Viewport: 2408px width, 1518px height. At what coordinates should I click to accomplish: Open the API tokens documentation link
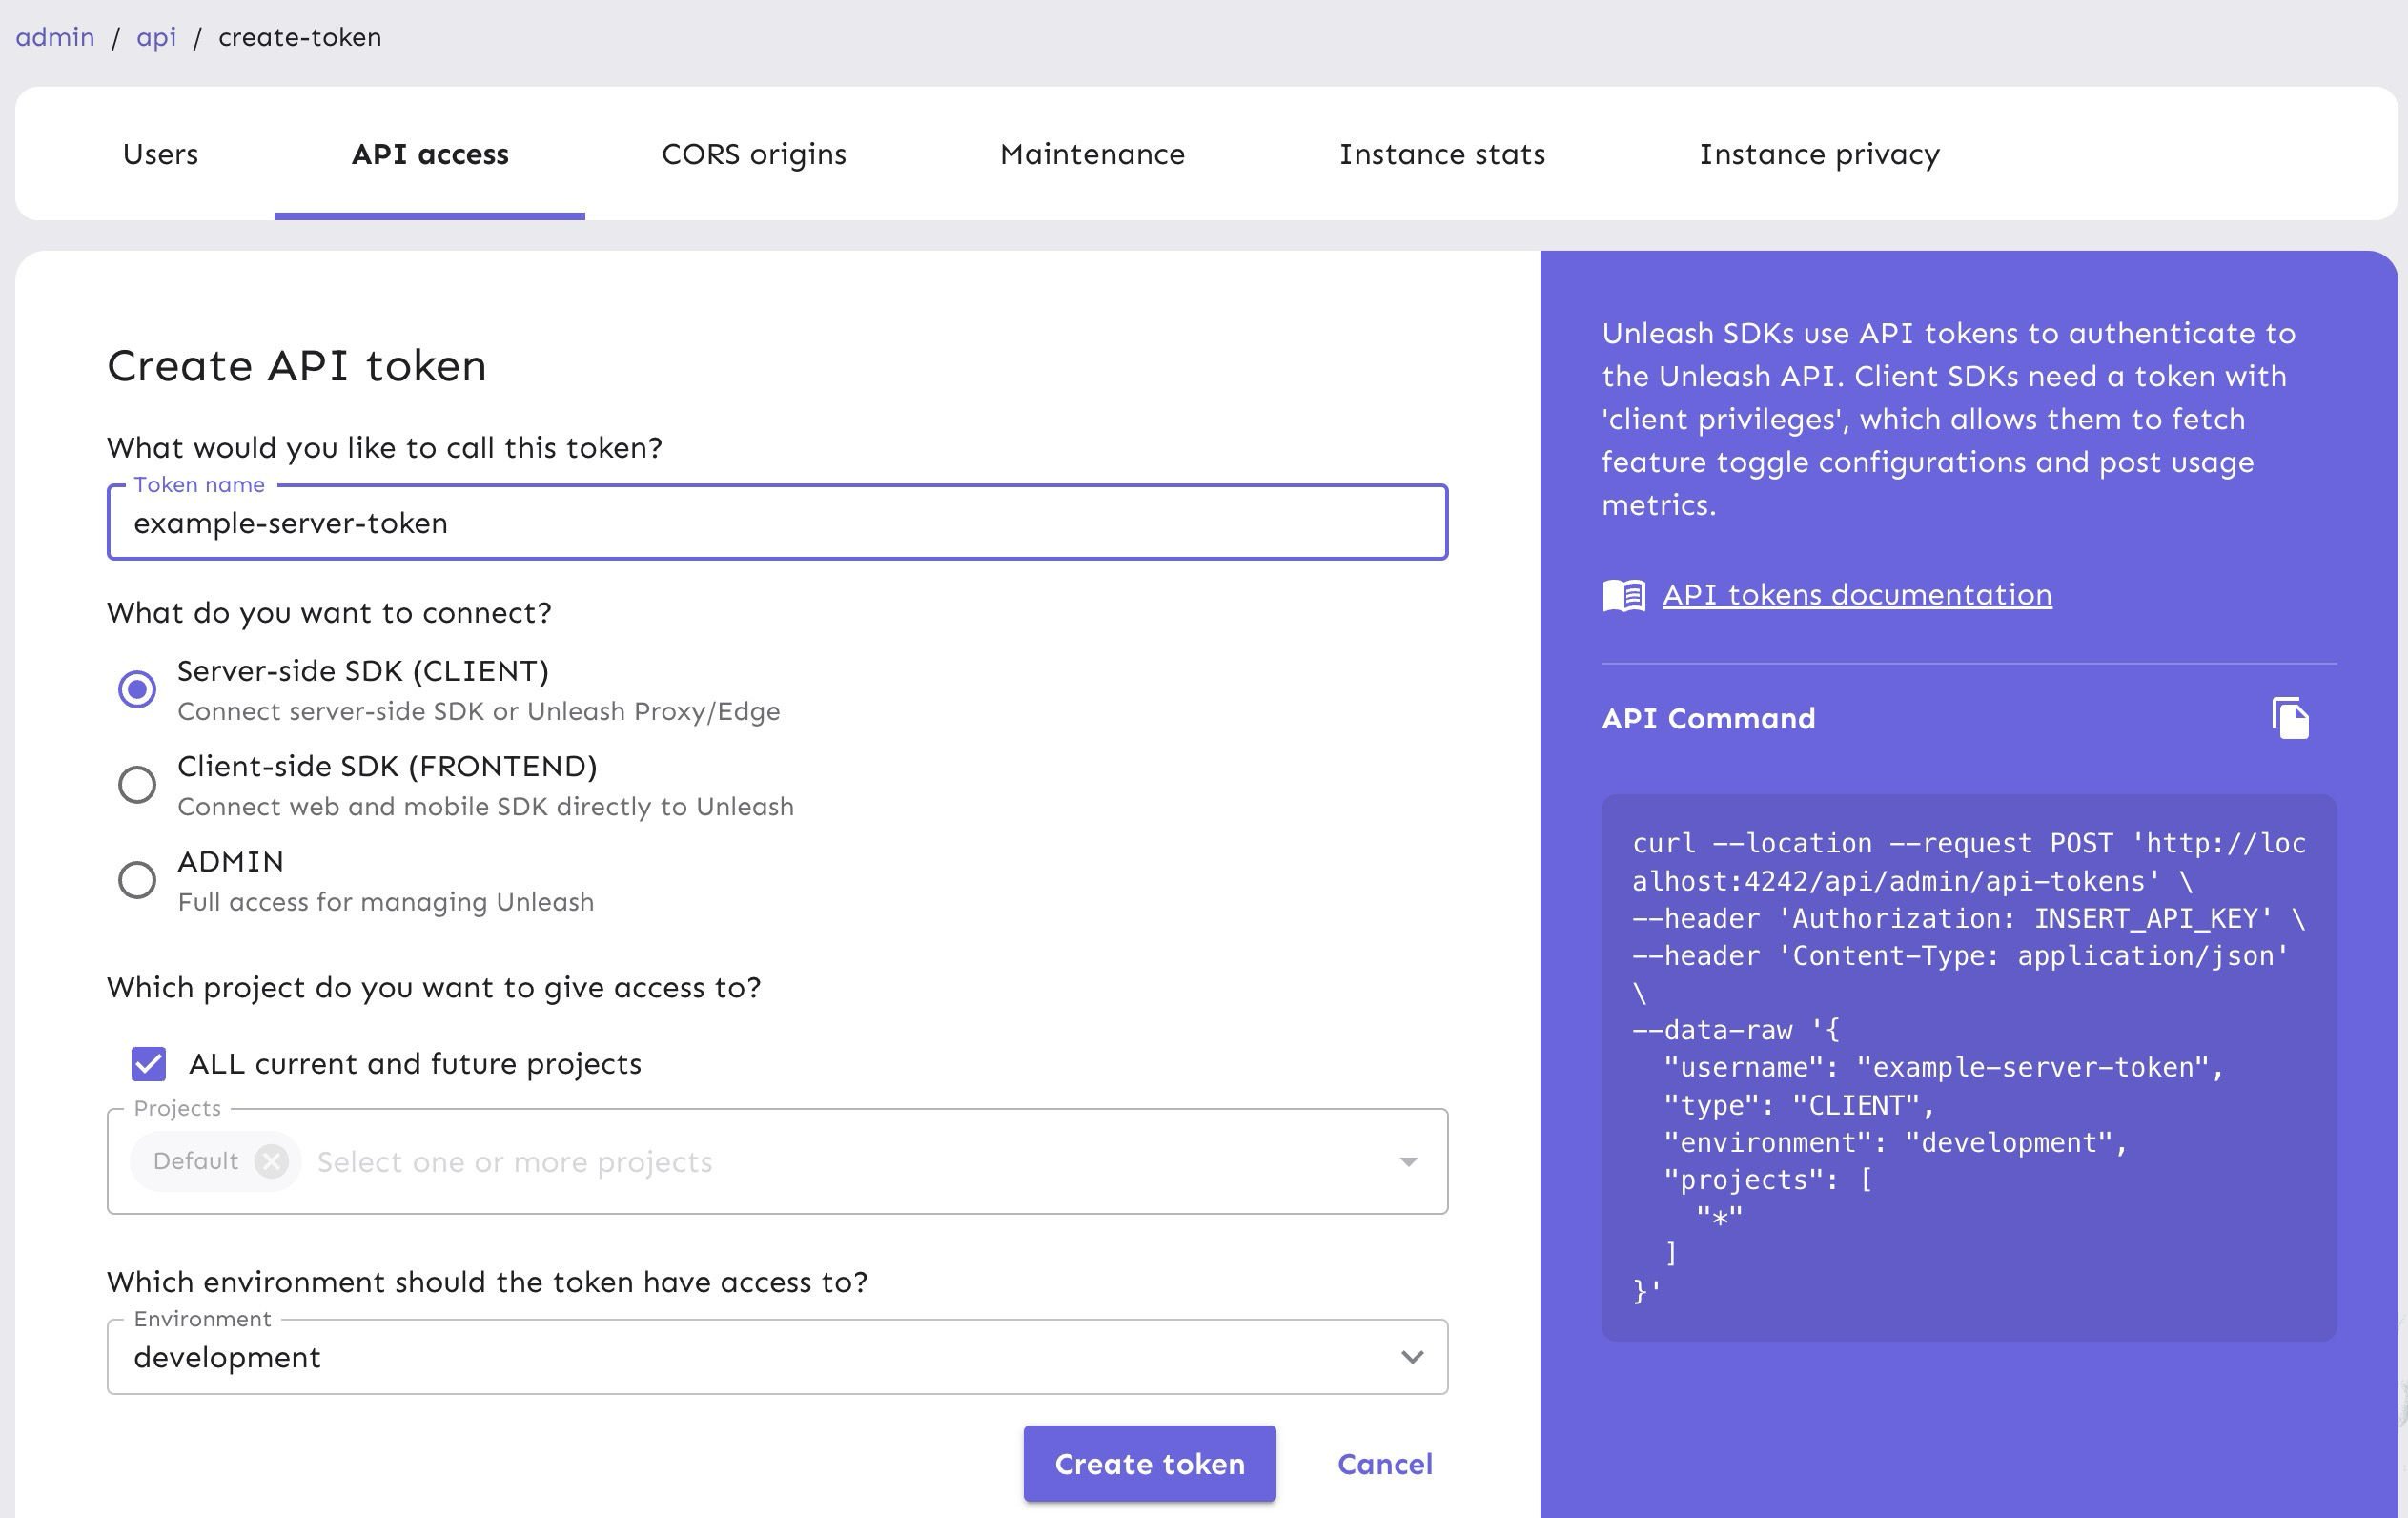tap(1856, 593)
